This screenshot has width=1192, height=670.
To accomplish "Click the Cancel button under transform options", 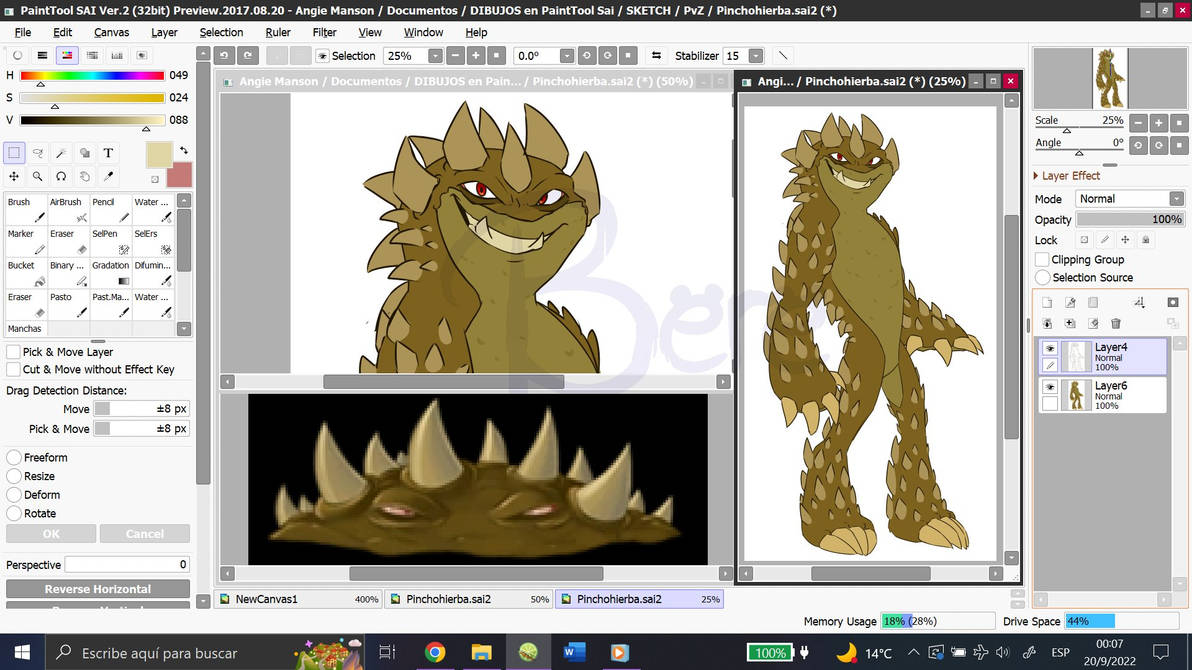I will click(144, 533).
